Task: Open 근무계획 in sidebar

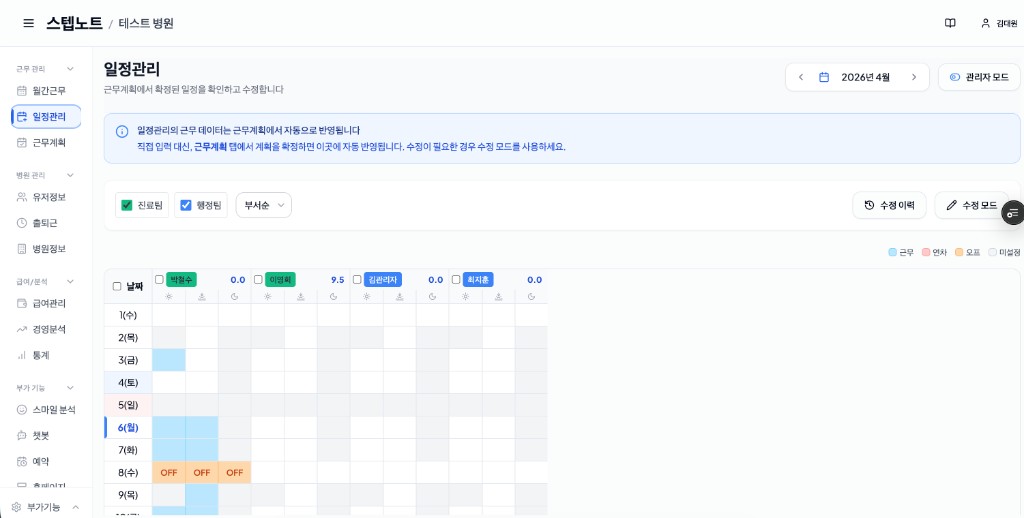Action: [46, 142]
